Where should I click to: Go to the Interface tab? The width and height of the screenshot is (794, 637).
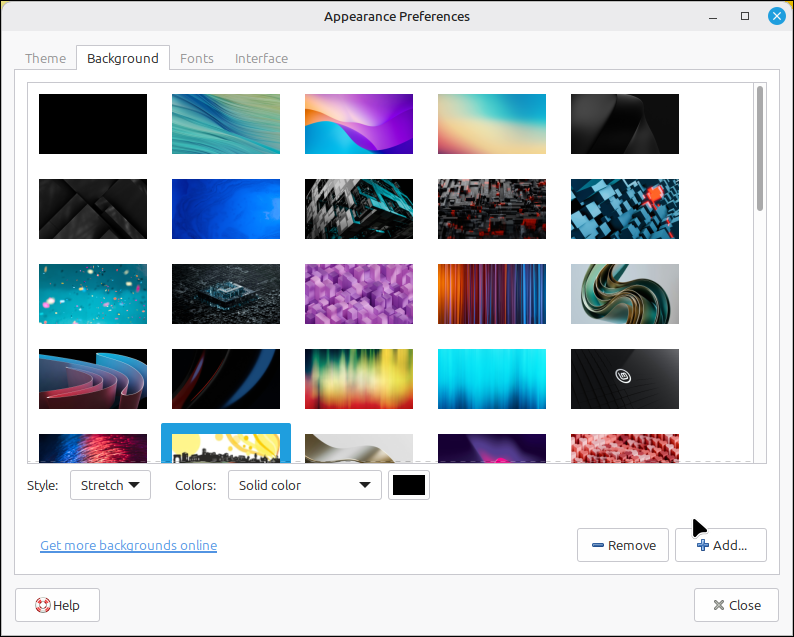[261, 58]
